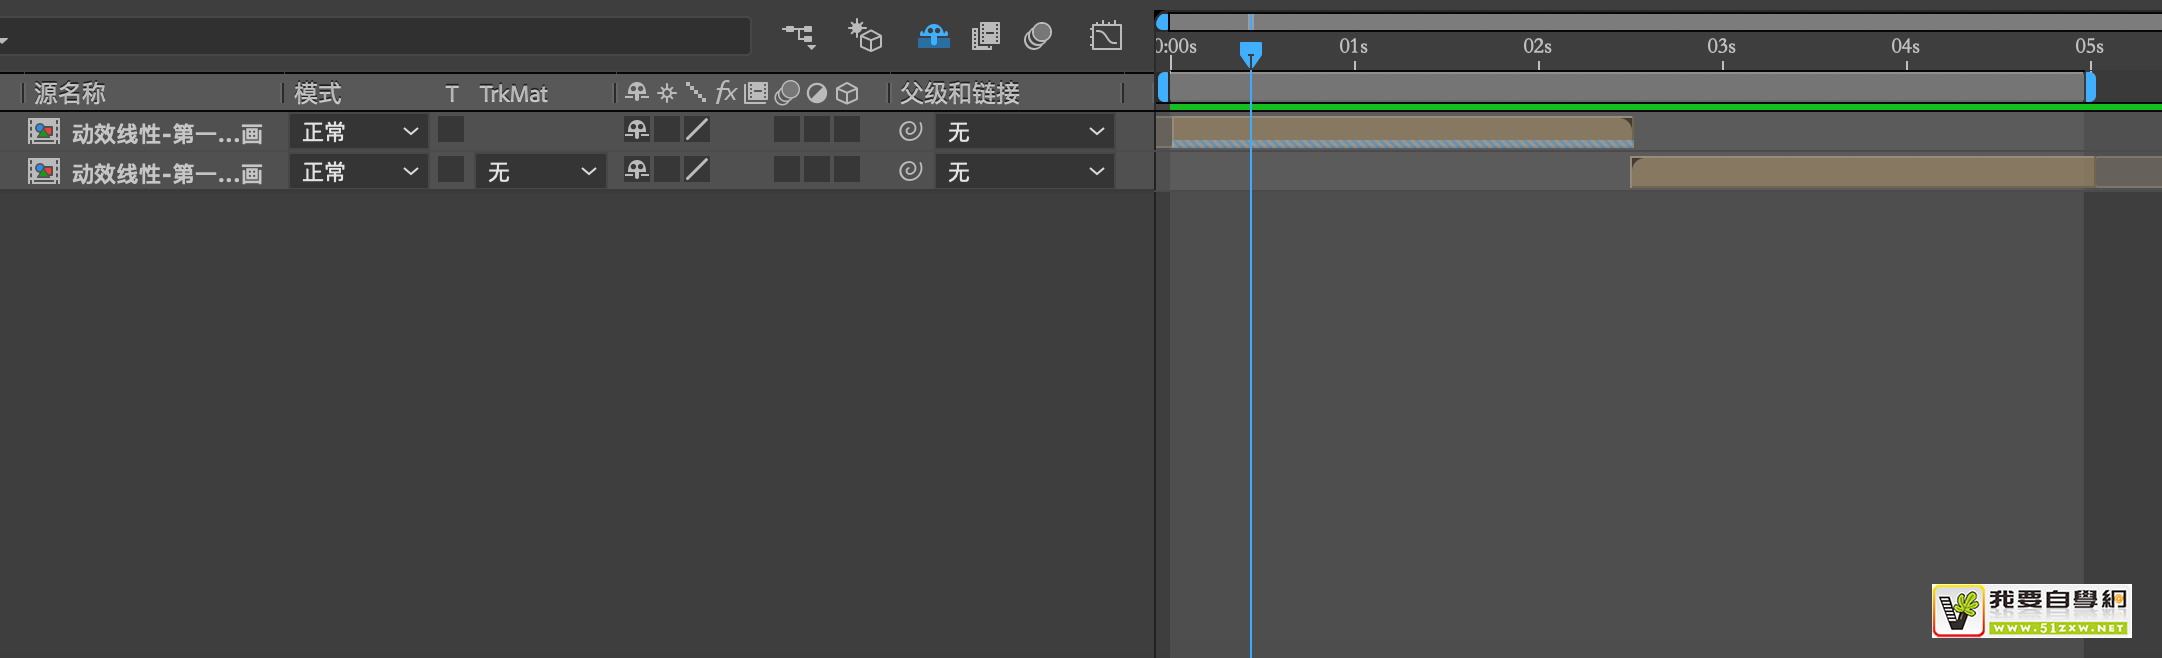Toggle preserve transparency on the first layer
This screenshot has height=658, width=2162.
click(x=450, y=130)
